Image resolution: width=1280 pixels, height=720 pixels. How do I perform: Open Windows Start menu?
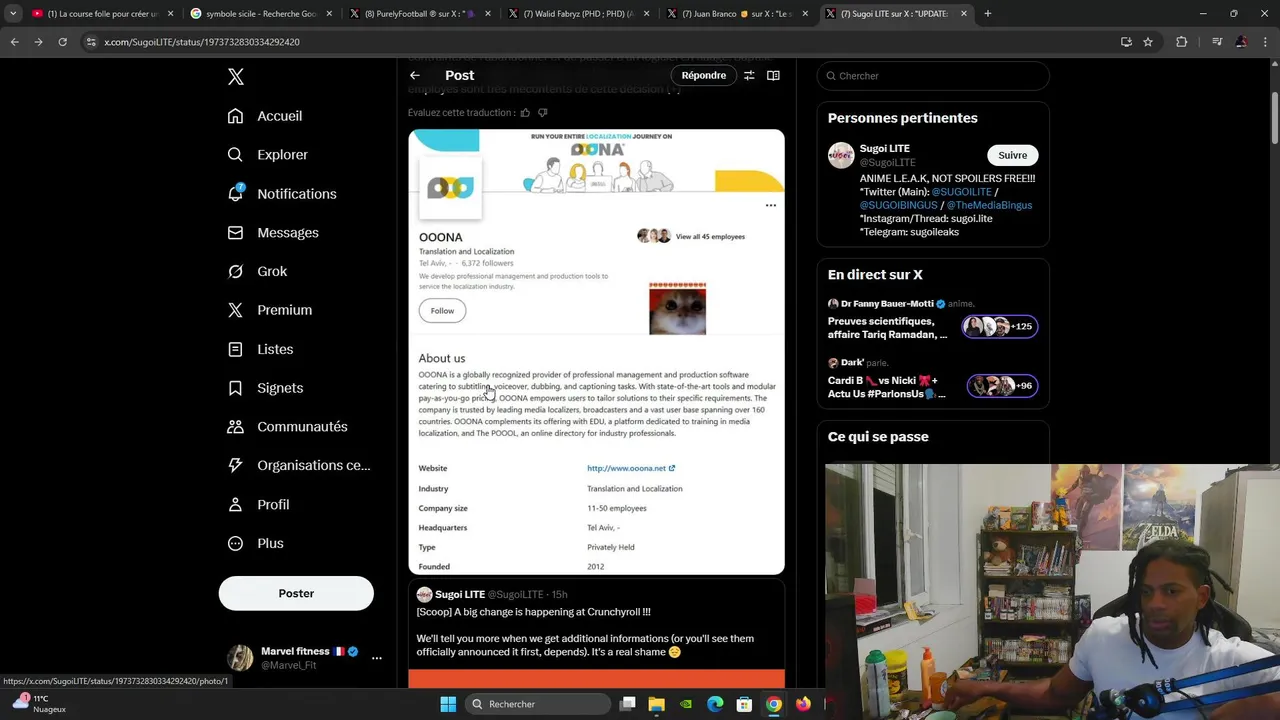pyautogui.click(x=448, y=704)
